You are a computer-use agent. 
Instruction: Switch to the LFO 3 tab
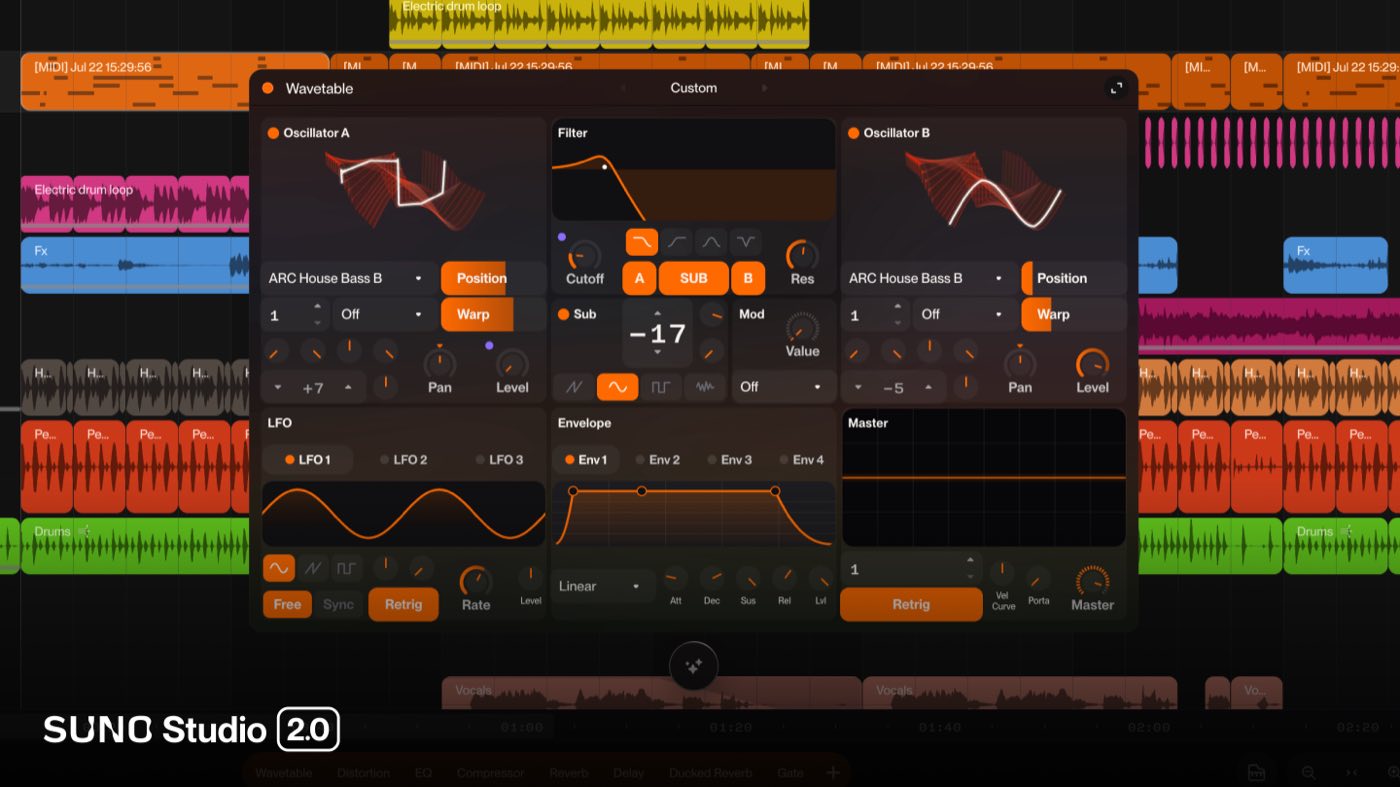pyautogui.click(x=499, y=460)
